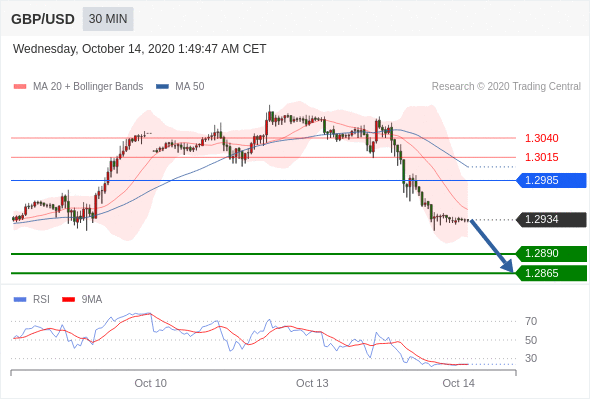Click the red 9MA legend swatch
Screen dimensions: 590x400
pyautogui.click(x=68, y=300)
